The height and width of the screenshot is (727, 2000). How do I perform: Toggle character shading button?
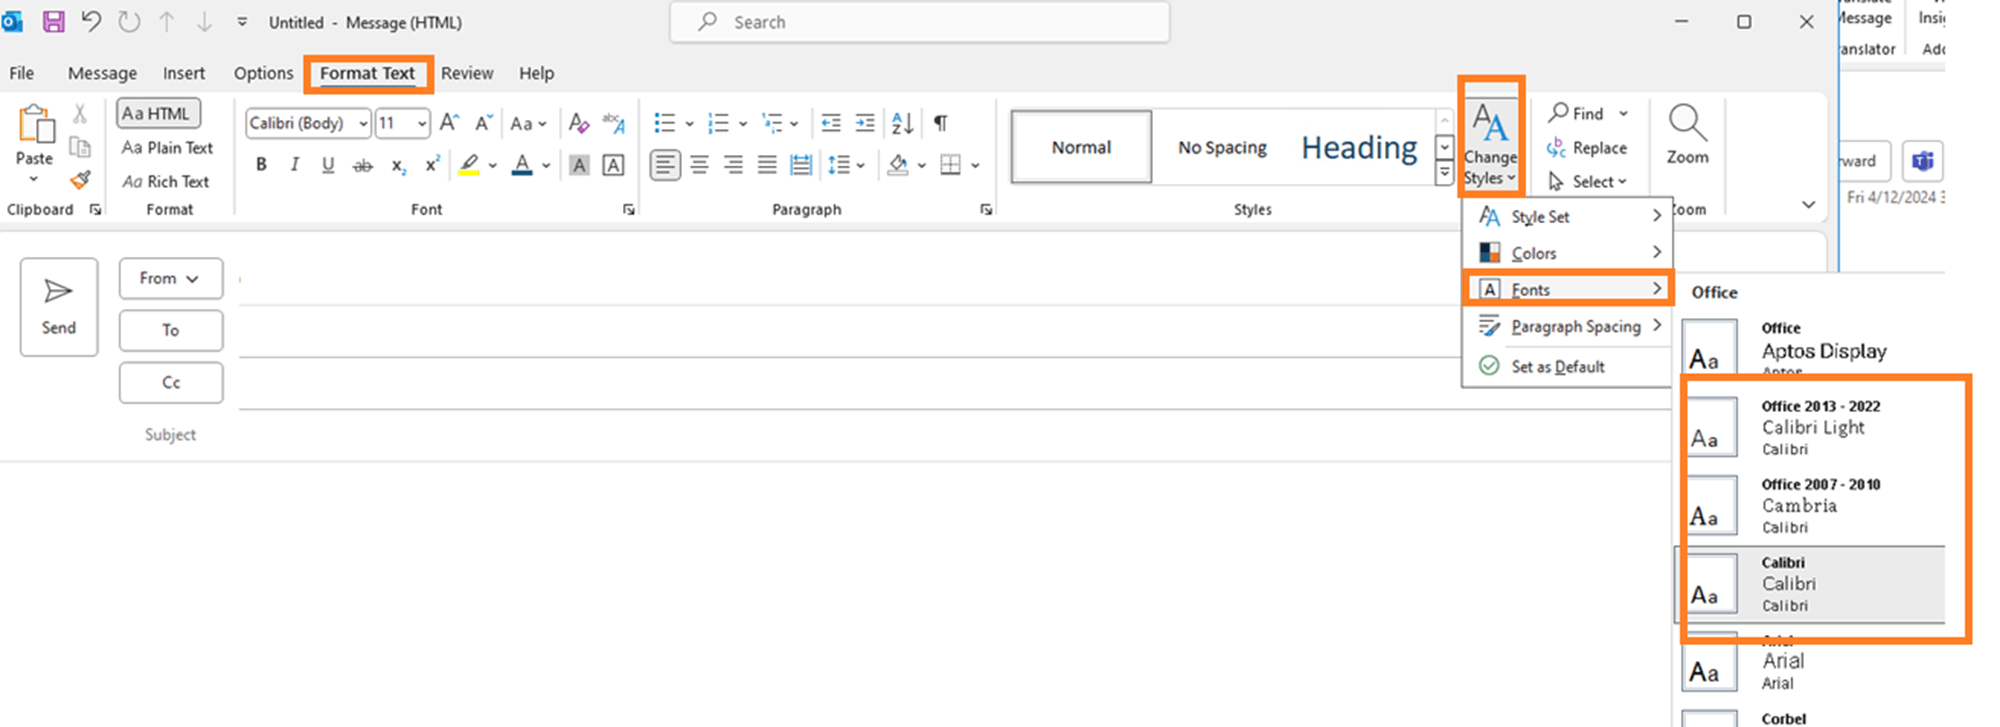pos(579,165)
